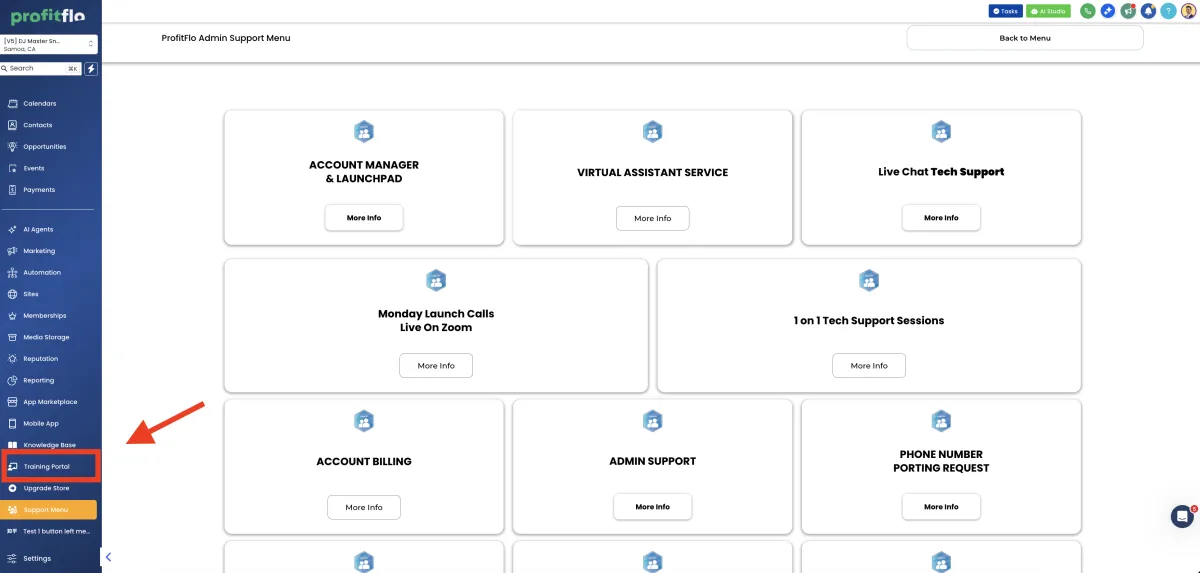Expand the DJ Master account switcher dropdown
The image size is (1200, 573).
(49, 44)
